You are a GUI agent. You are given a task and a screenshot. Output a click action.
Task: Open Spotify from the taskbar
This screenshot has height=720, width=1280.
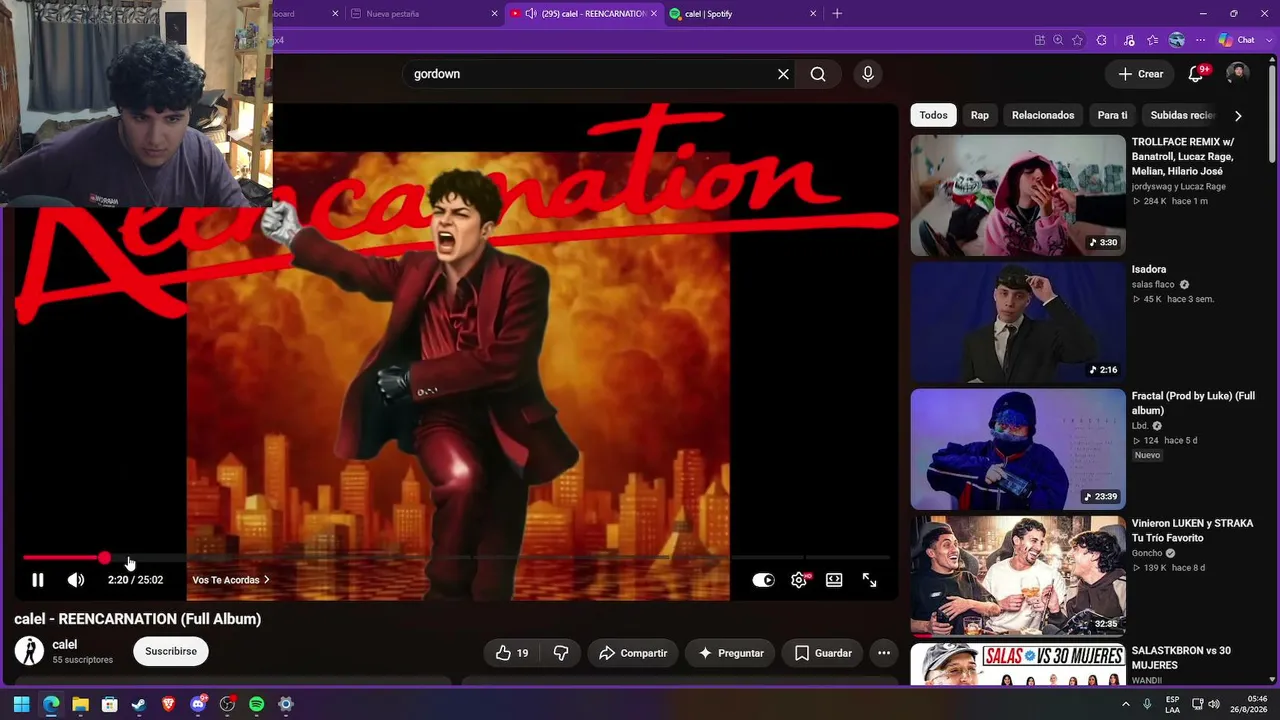[x=256, y=705]
